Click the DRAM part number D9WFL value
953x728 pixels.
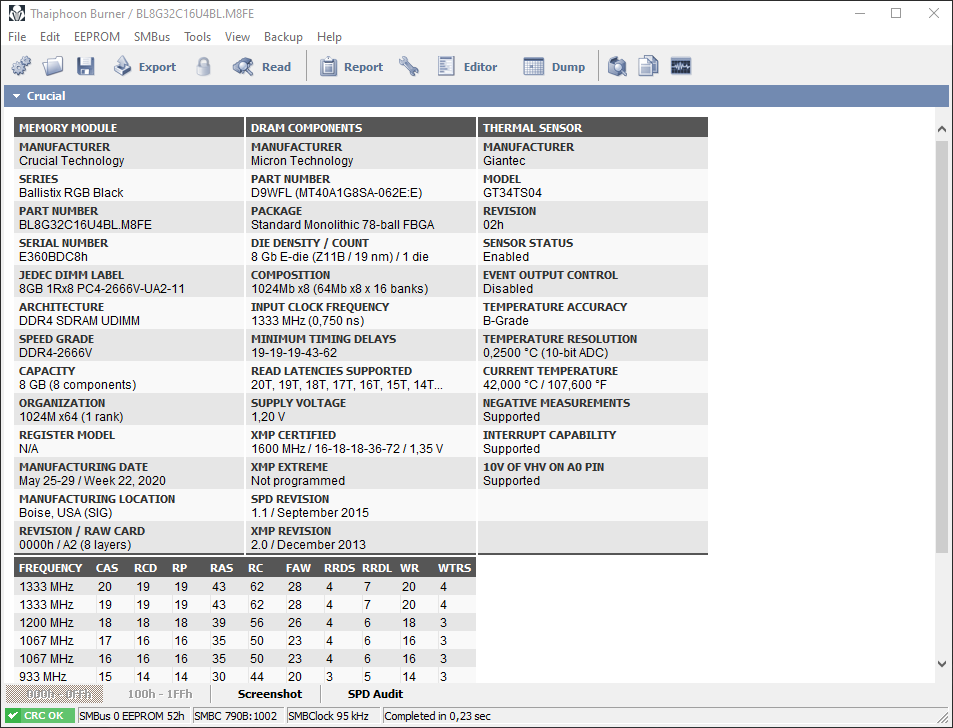tap(336, 193)
